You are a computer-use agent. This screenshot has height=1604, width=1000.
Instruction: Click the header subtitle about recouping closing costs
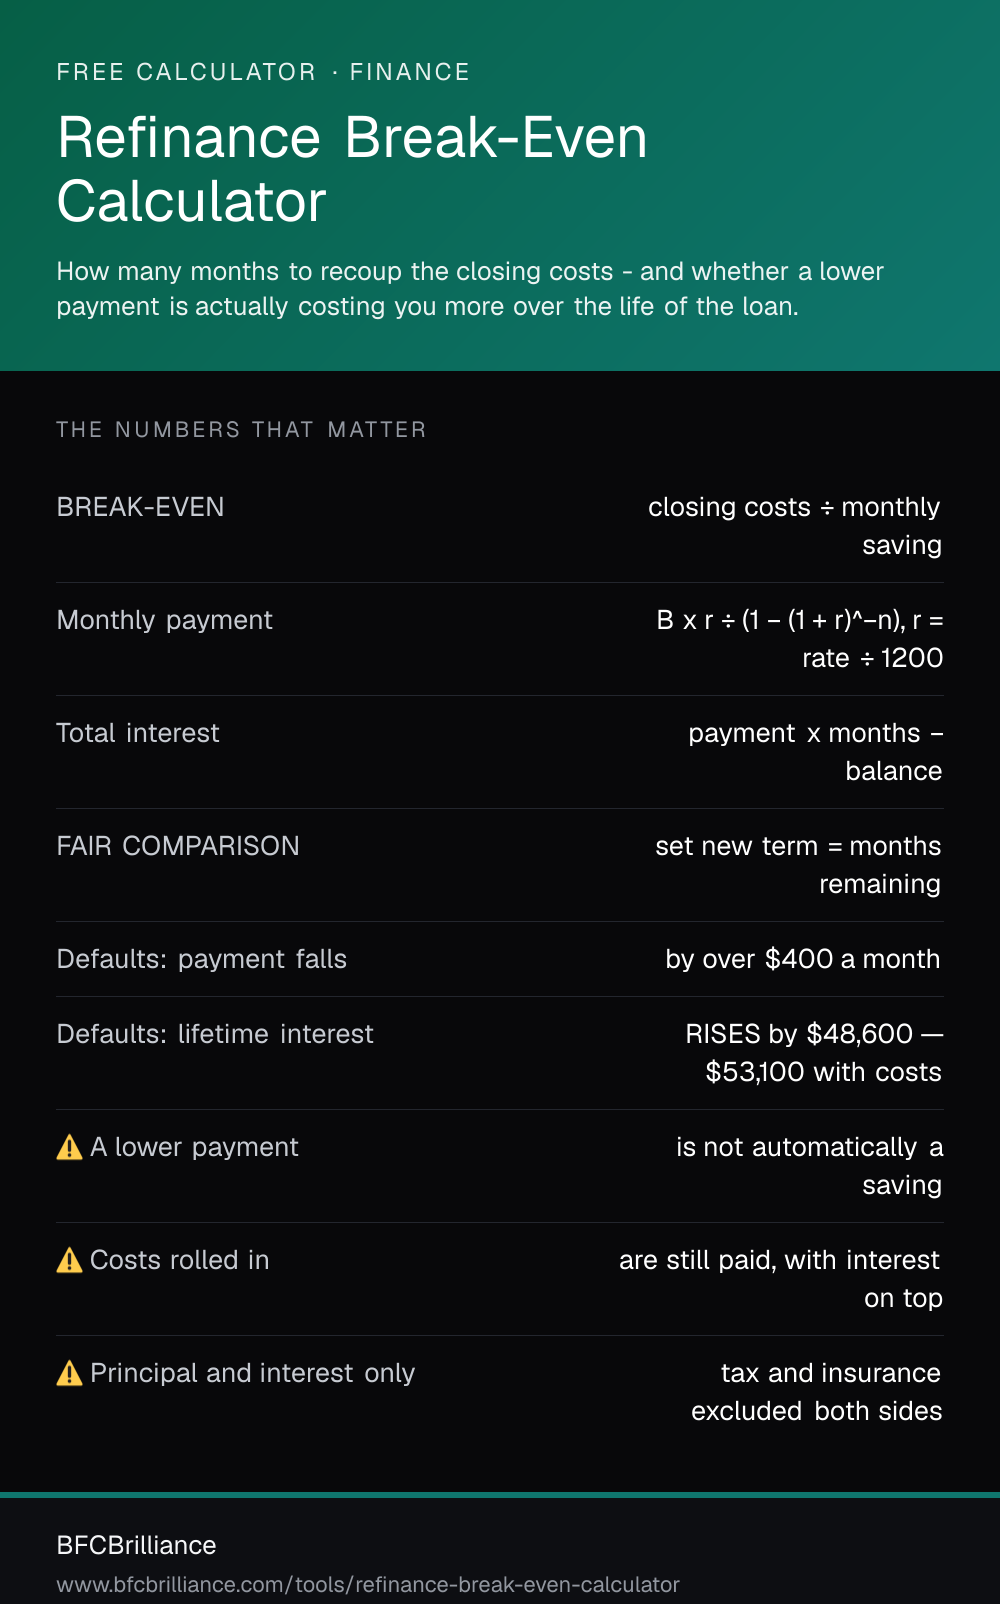click(470, 289)
